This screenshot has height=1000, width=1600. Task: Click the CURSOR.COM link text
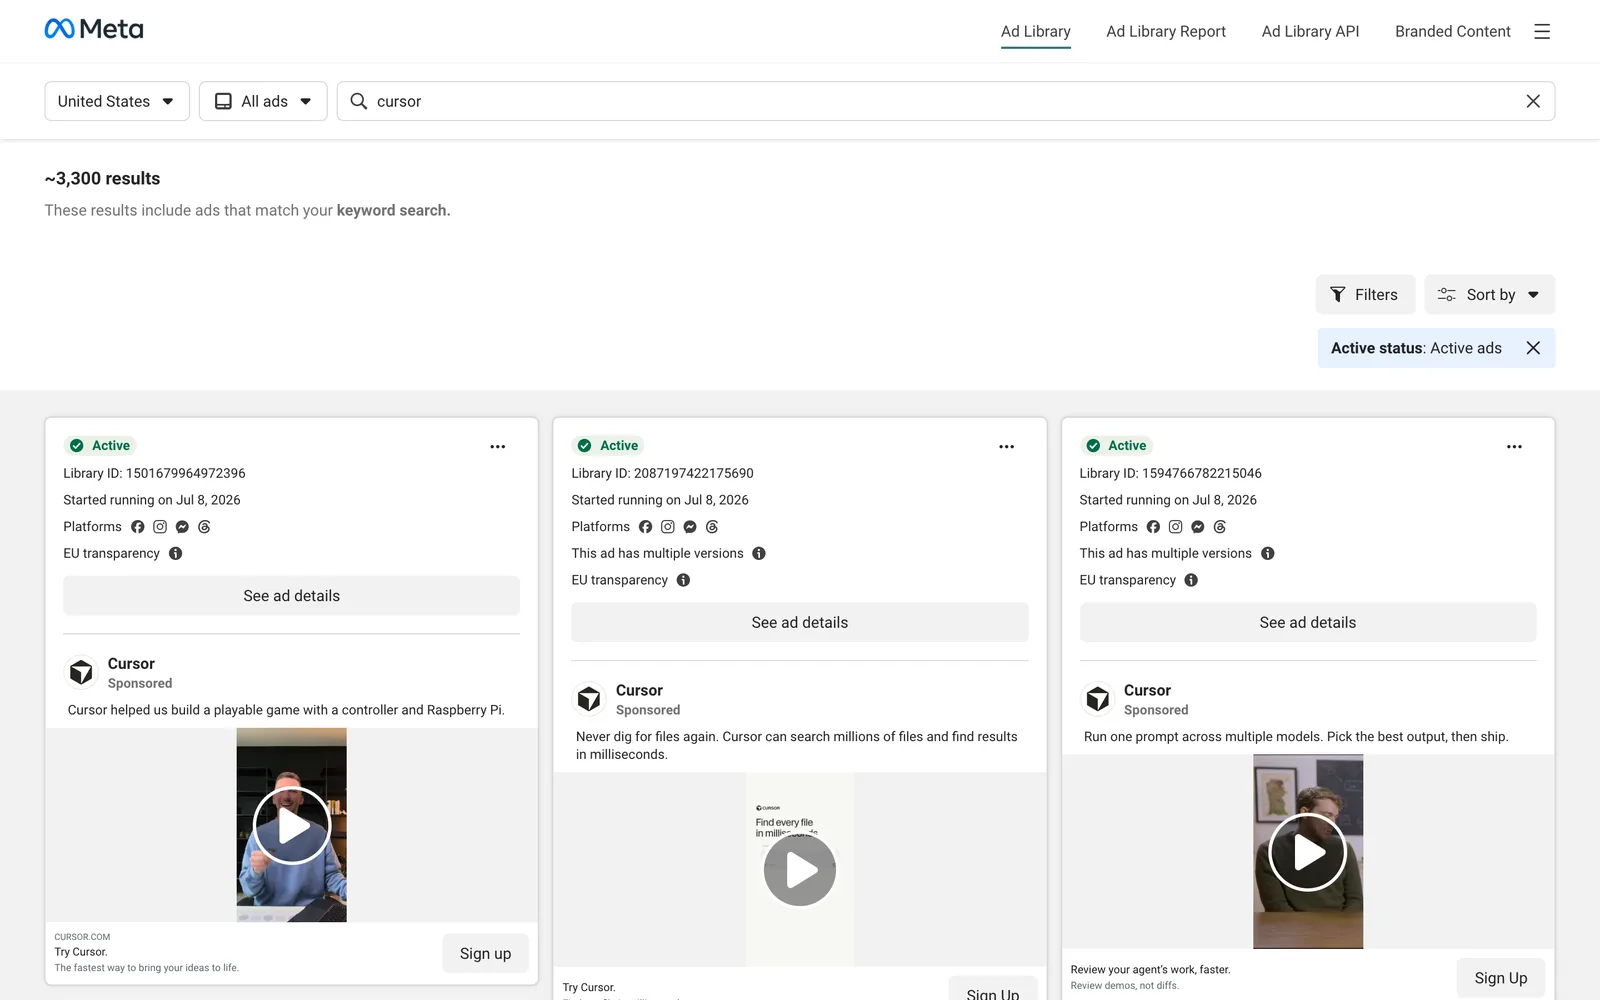click(x=82, y=937)
